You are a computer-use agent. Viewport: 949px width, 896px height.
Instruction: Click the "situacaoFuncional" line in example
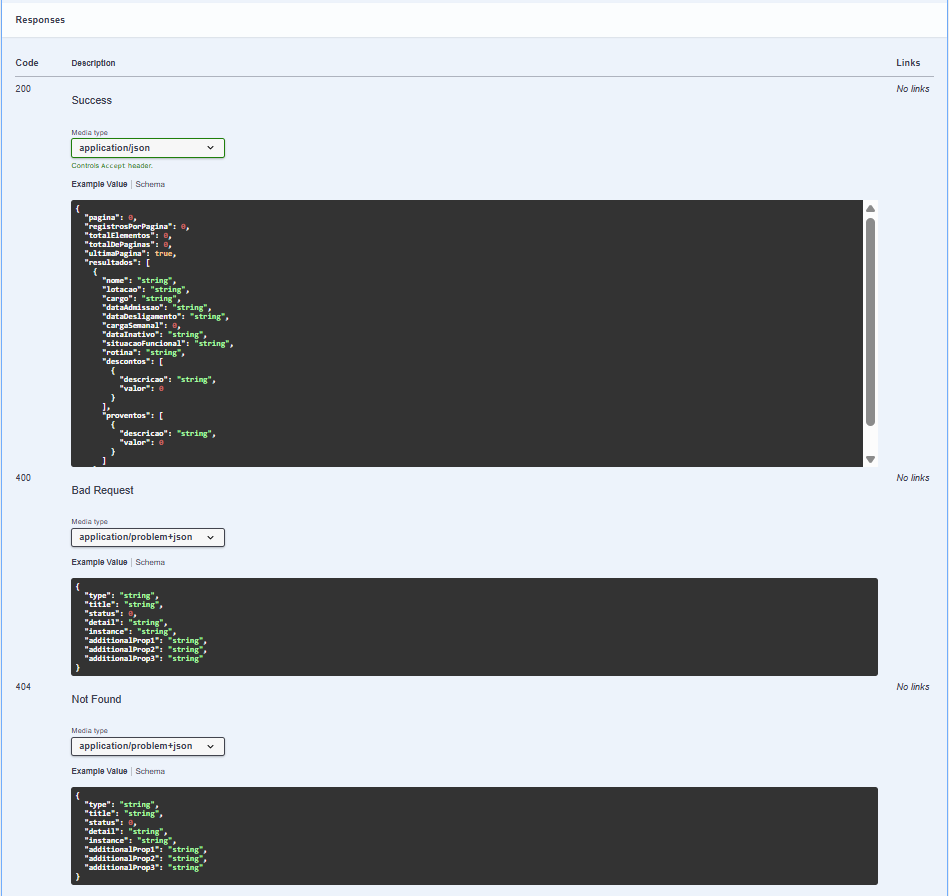168,344
